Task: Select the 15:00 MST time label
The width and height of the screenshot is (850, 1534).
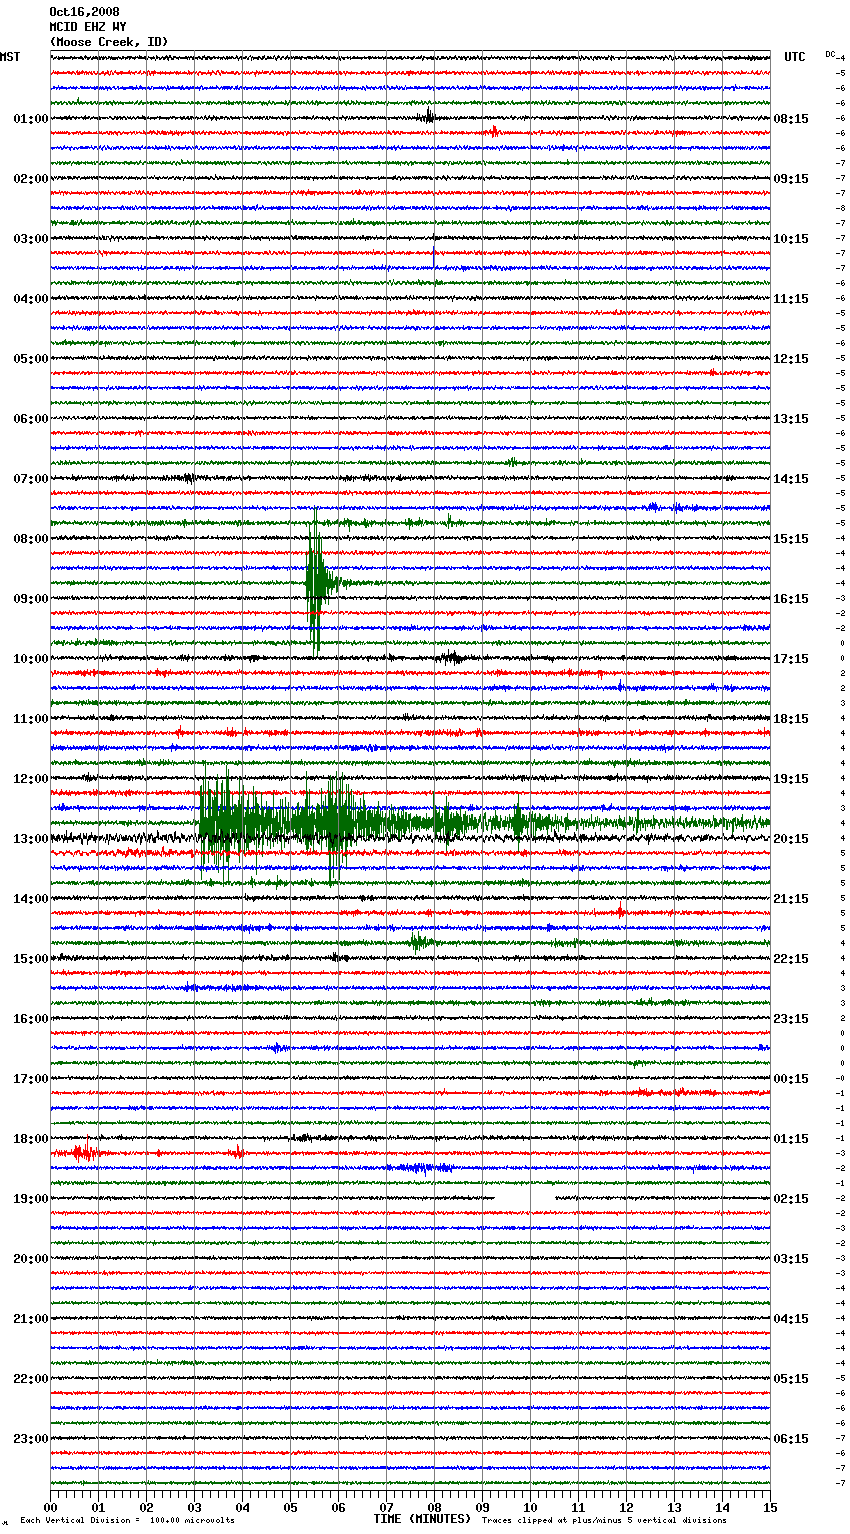Action: pyautogui.click(x=31, y=959)
